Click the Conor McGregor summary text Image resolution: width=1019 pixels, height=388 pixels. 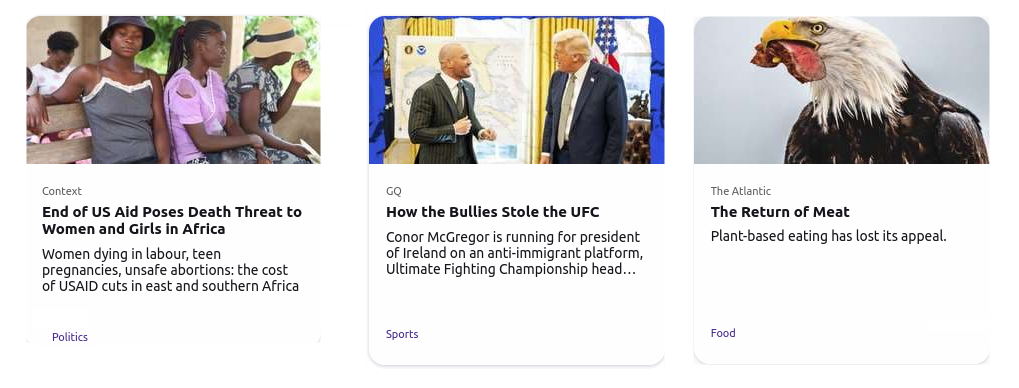(515, 253)
